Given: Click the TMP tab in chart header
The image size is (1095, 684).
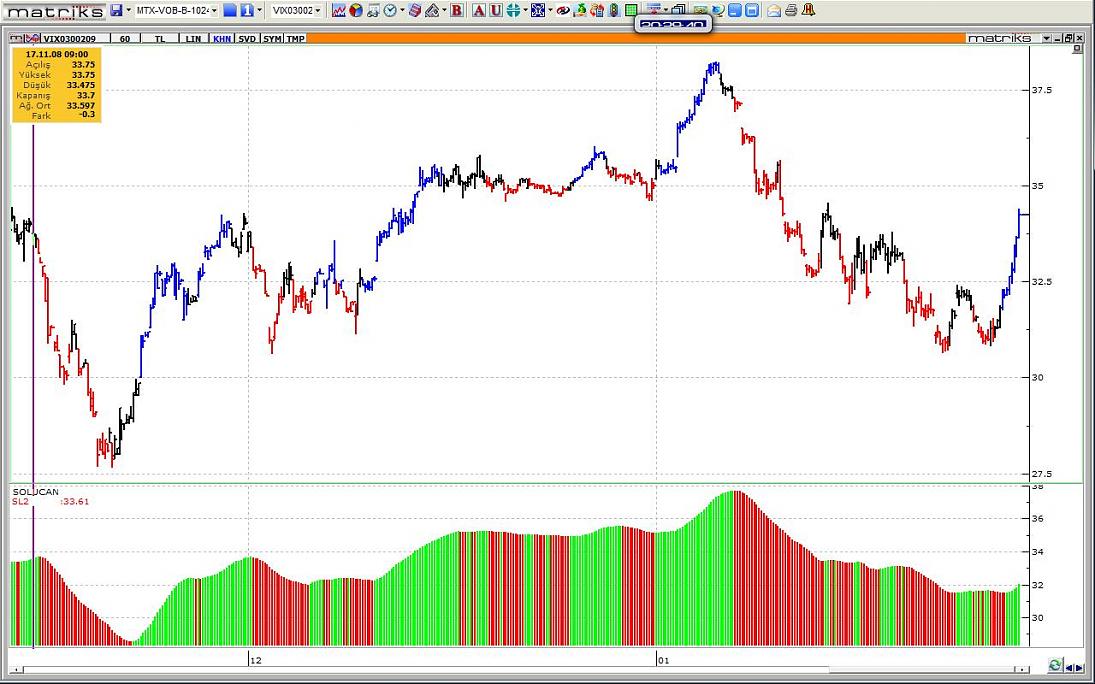Looking at the screenshot, I should (295, 38).
